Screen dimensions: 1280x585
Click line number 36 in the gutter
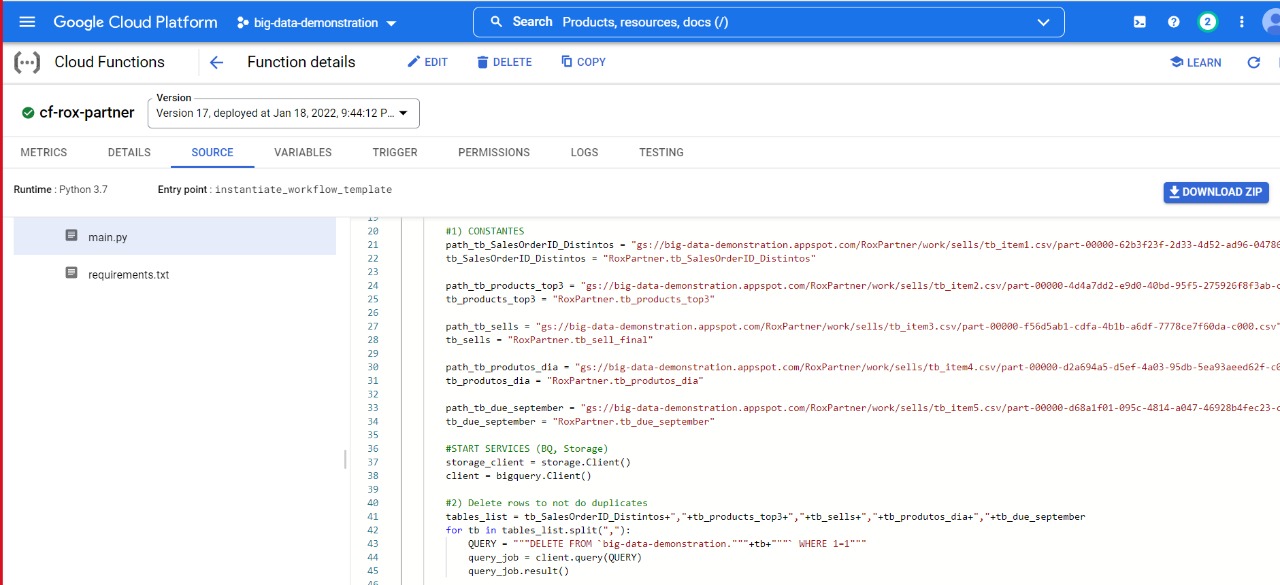coord(372,449)
